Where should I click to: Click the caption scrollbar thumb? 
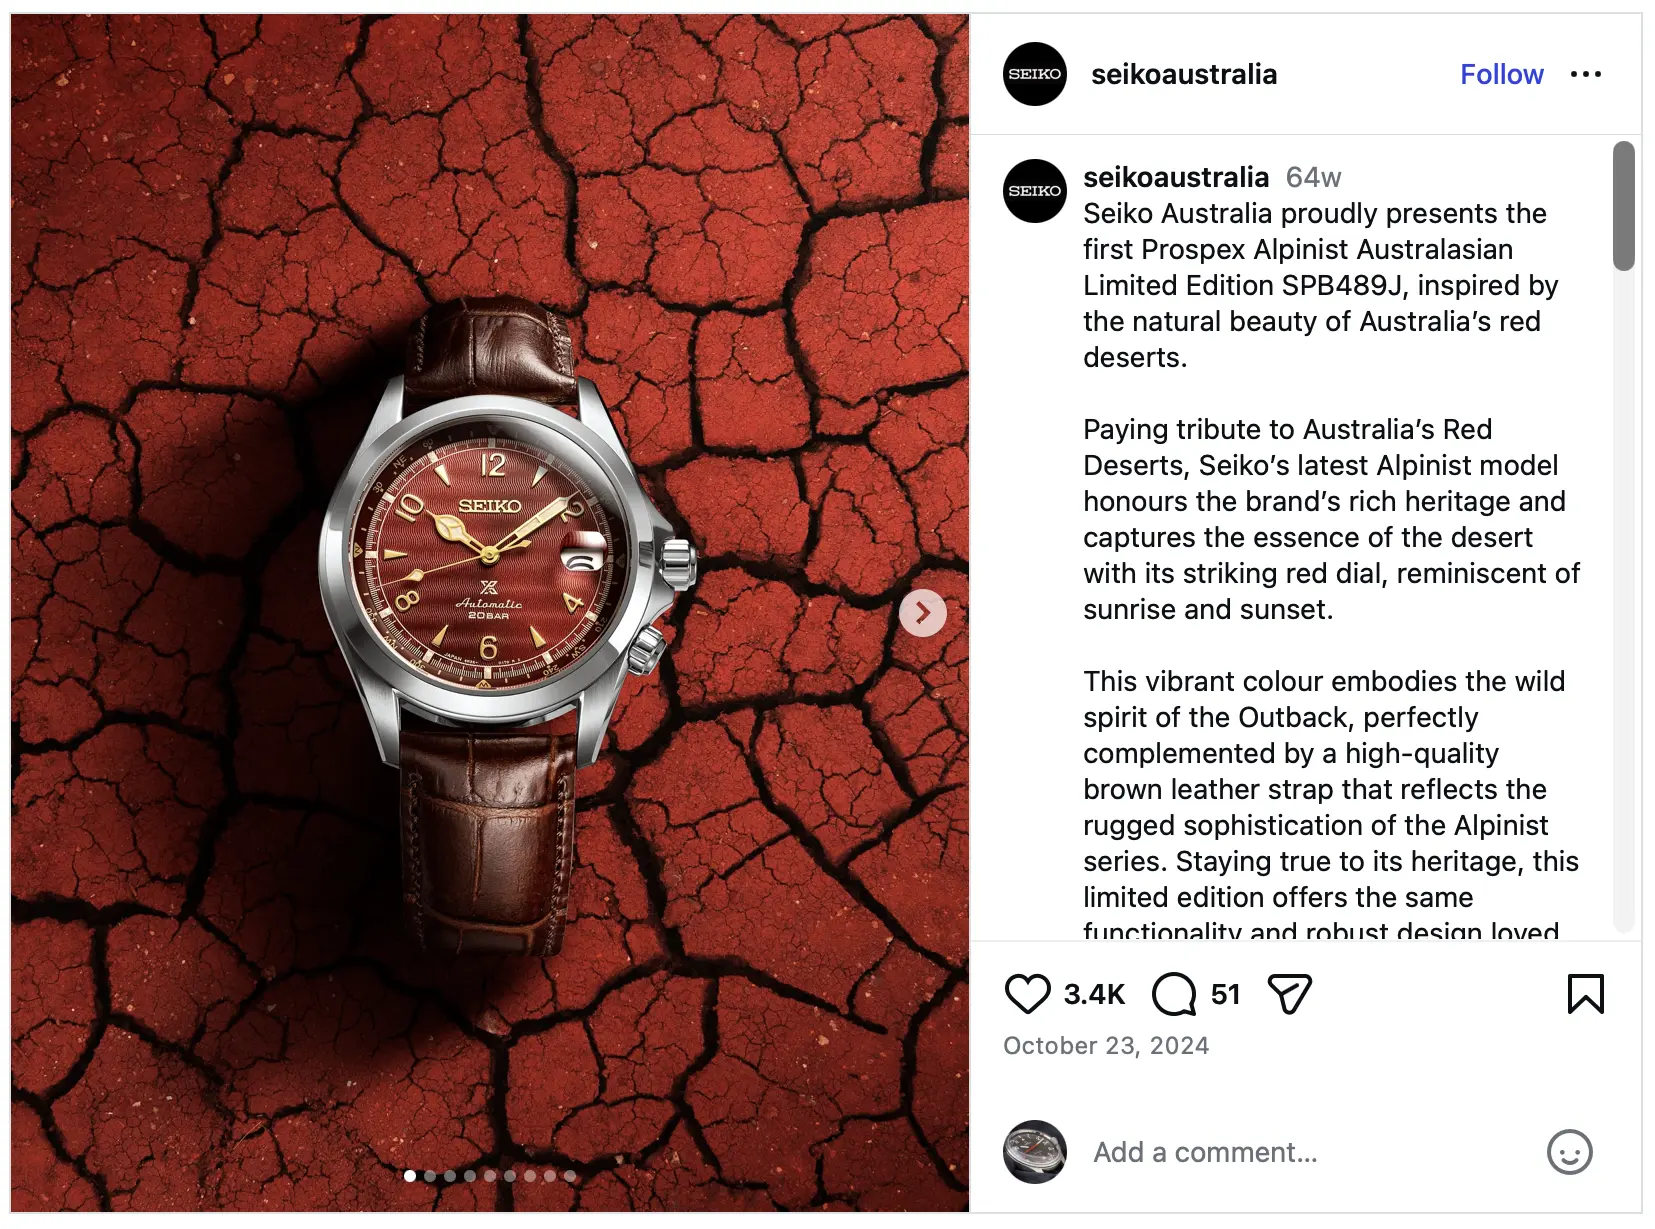coord(1623,206)
